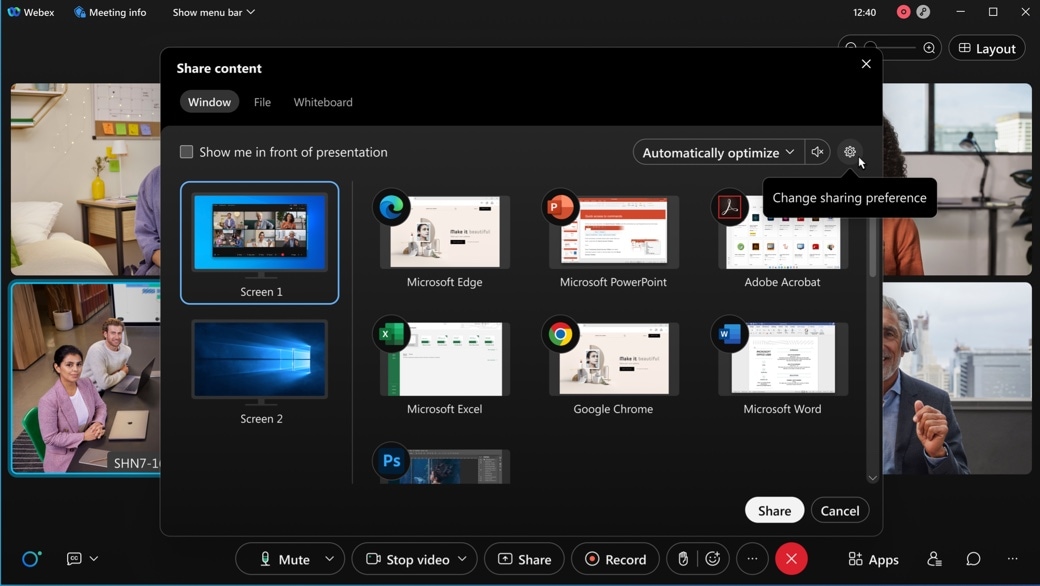Click the Share confirmation button

(x=773, y=510)
